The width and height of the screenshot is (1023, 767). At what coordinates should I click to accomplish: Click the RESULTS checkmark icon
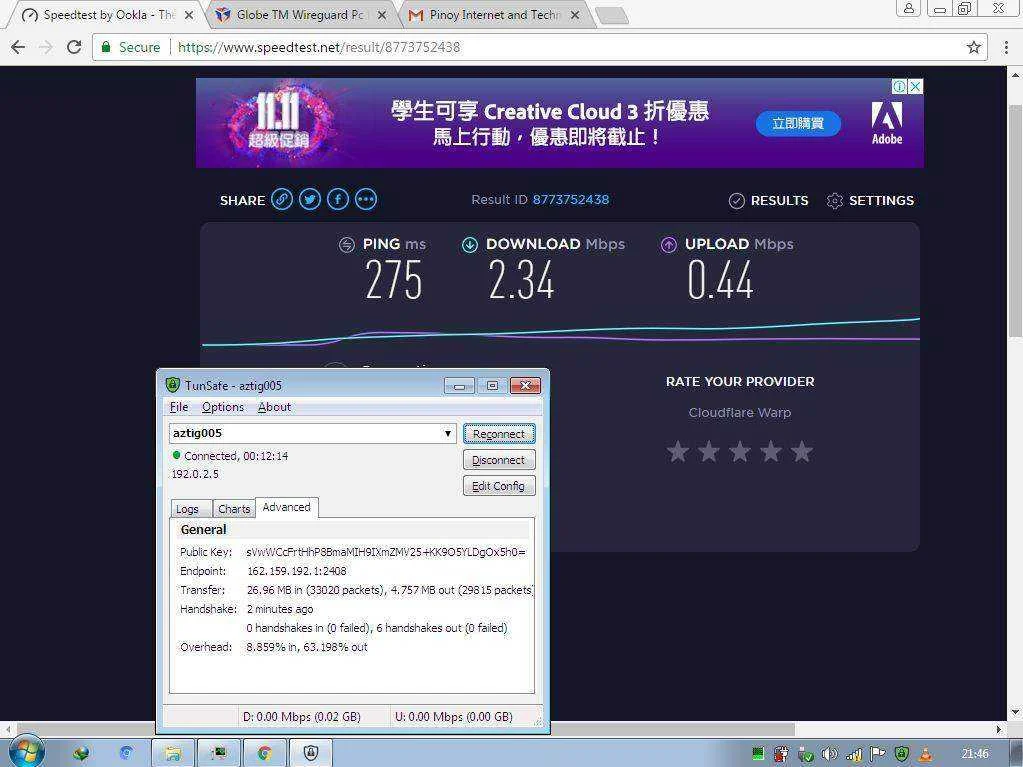pyautogui.click(x=736, y=201)
